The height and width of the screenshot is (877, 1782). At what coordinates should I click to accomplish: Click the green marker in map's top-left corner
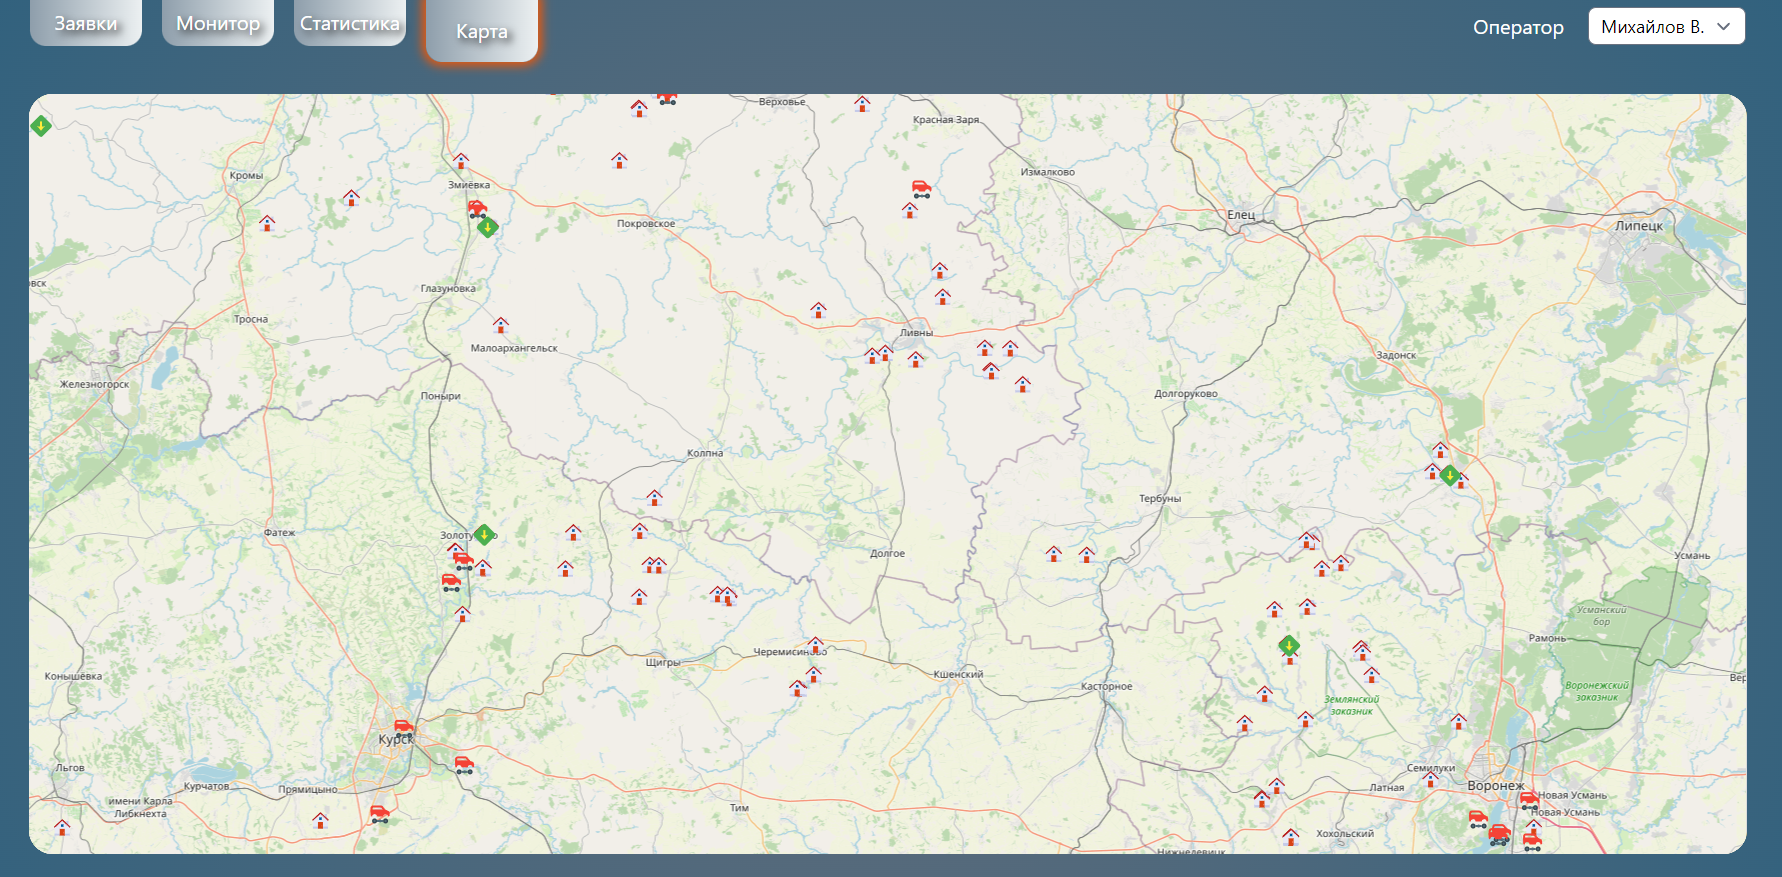41,126
